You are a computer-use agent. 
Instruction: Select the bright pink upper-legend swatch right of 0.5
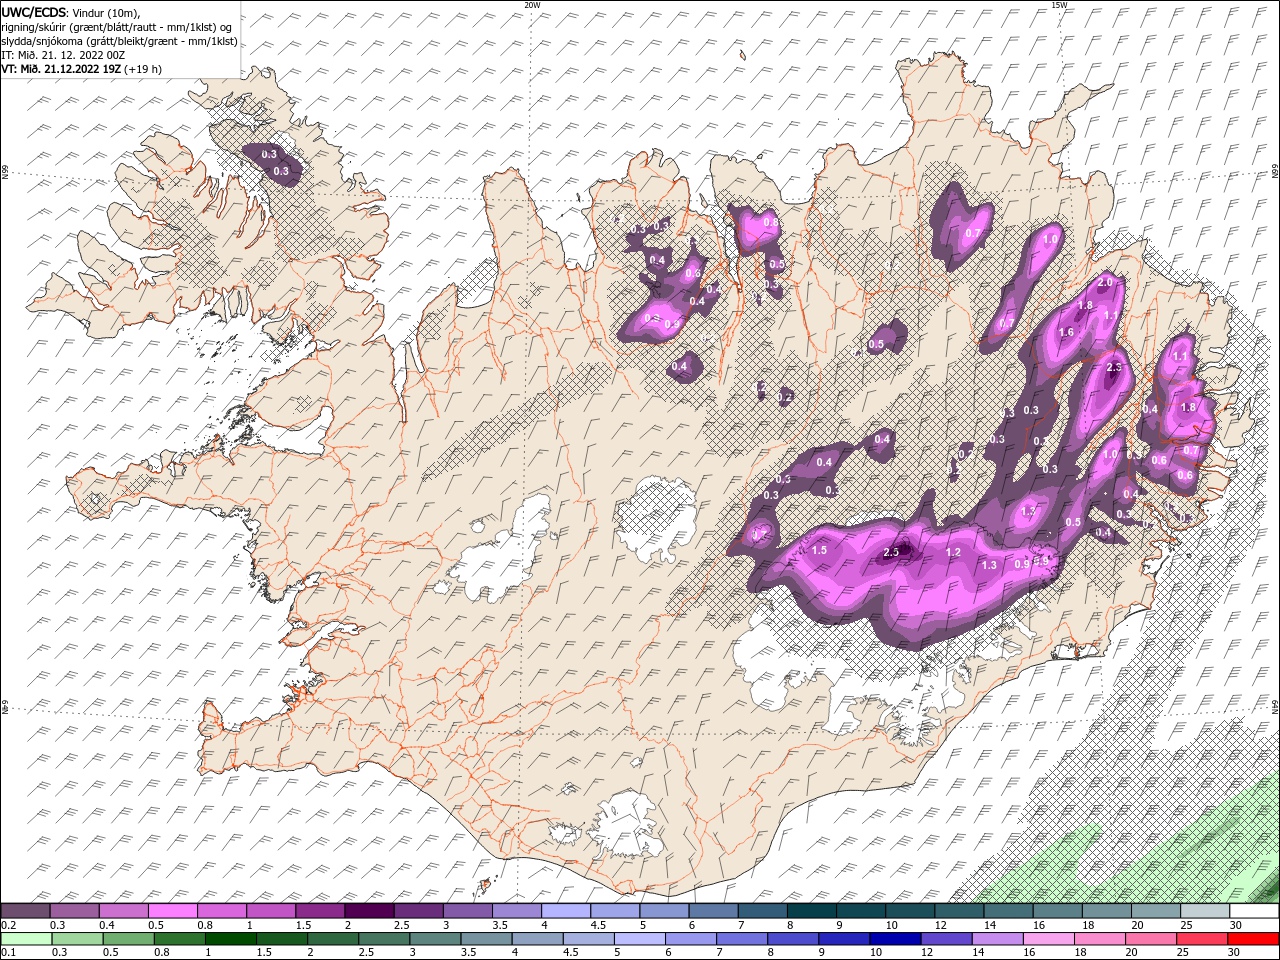172,911
